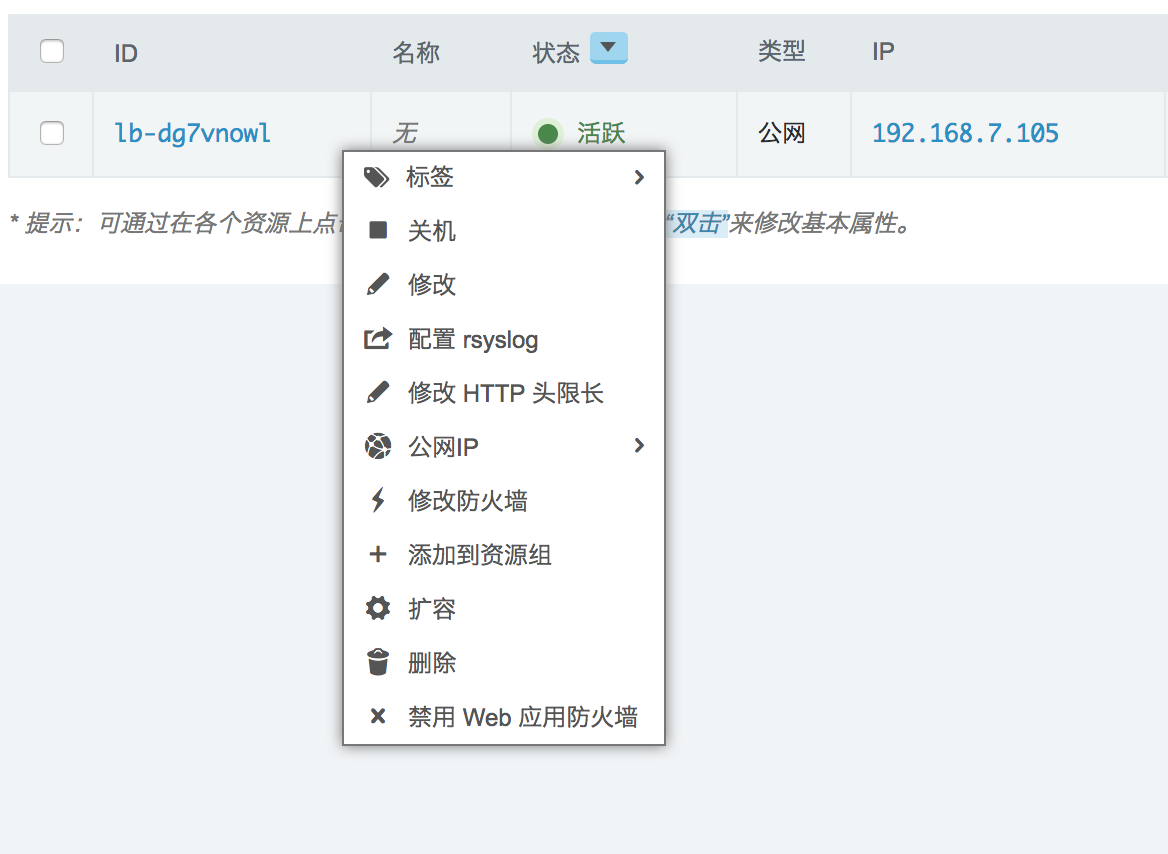The height and width of the screenshot is (854, 1168).
Task: Expand the 公网IP submenu arrow
Action: click(639, 446)
